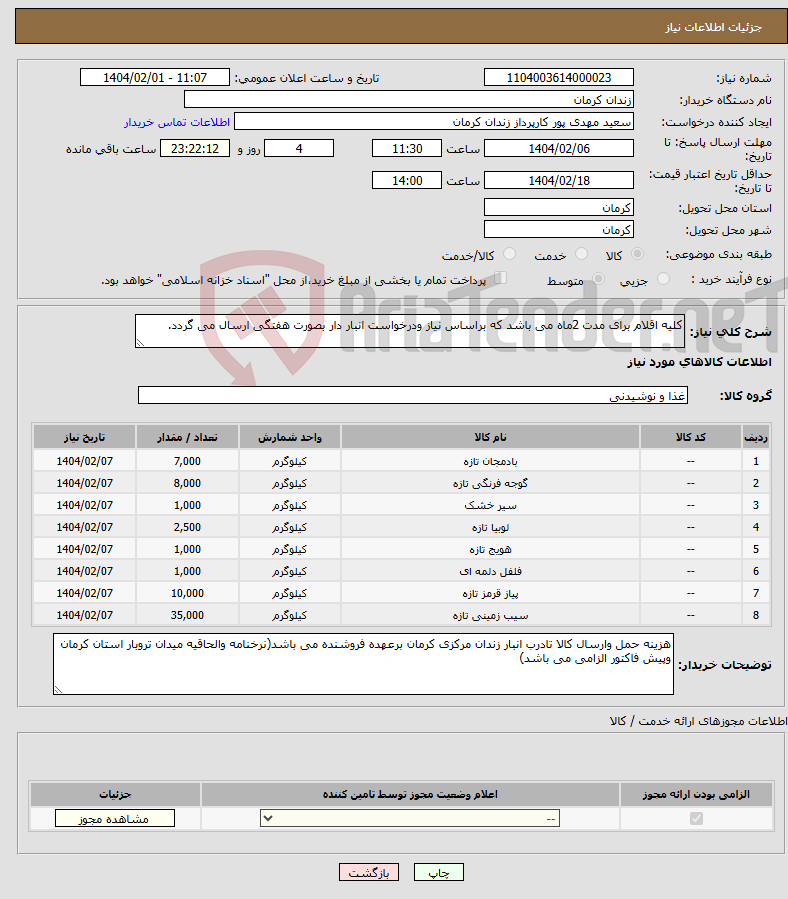Click quantity 35,000 cell
This screenshot has width=788, height=899.
(x=187, y=615)
